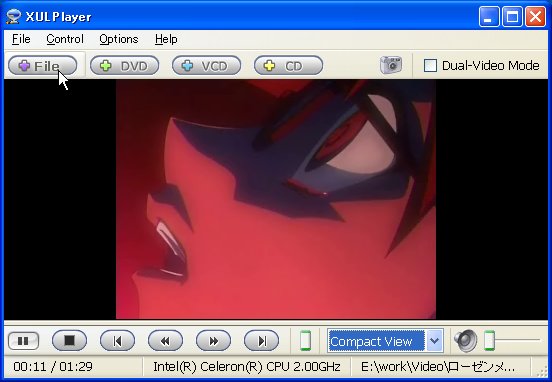Enable the Dual-Video Mode checkbox

tap(430, 65)
